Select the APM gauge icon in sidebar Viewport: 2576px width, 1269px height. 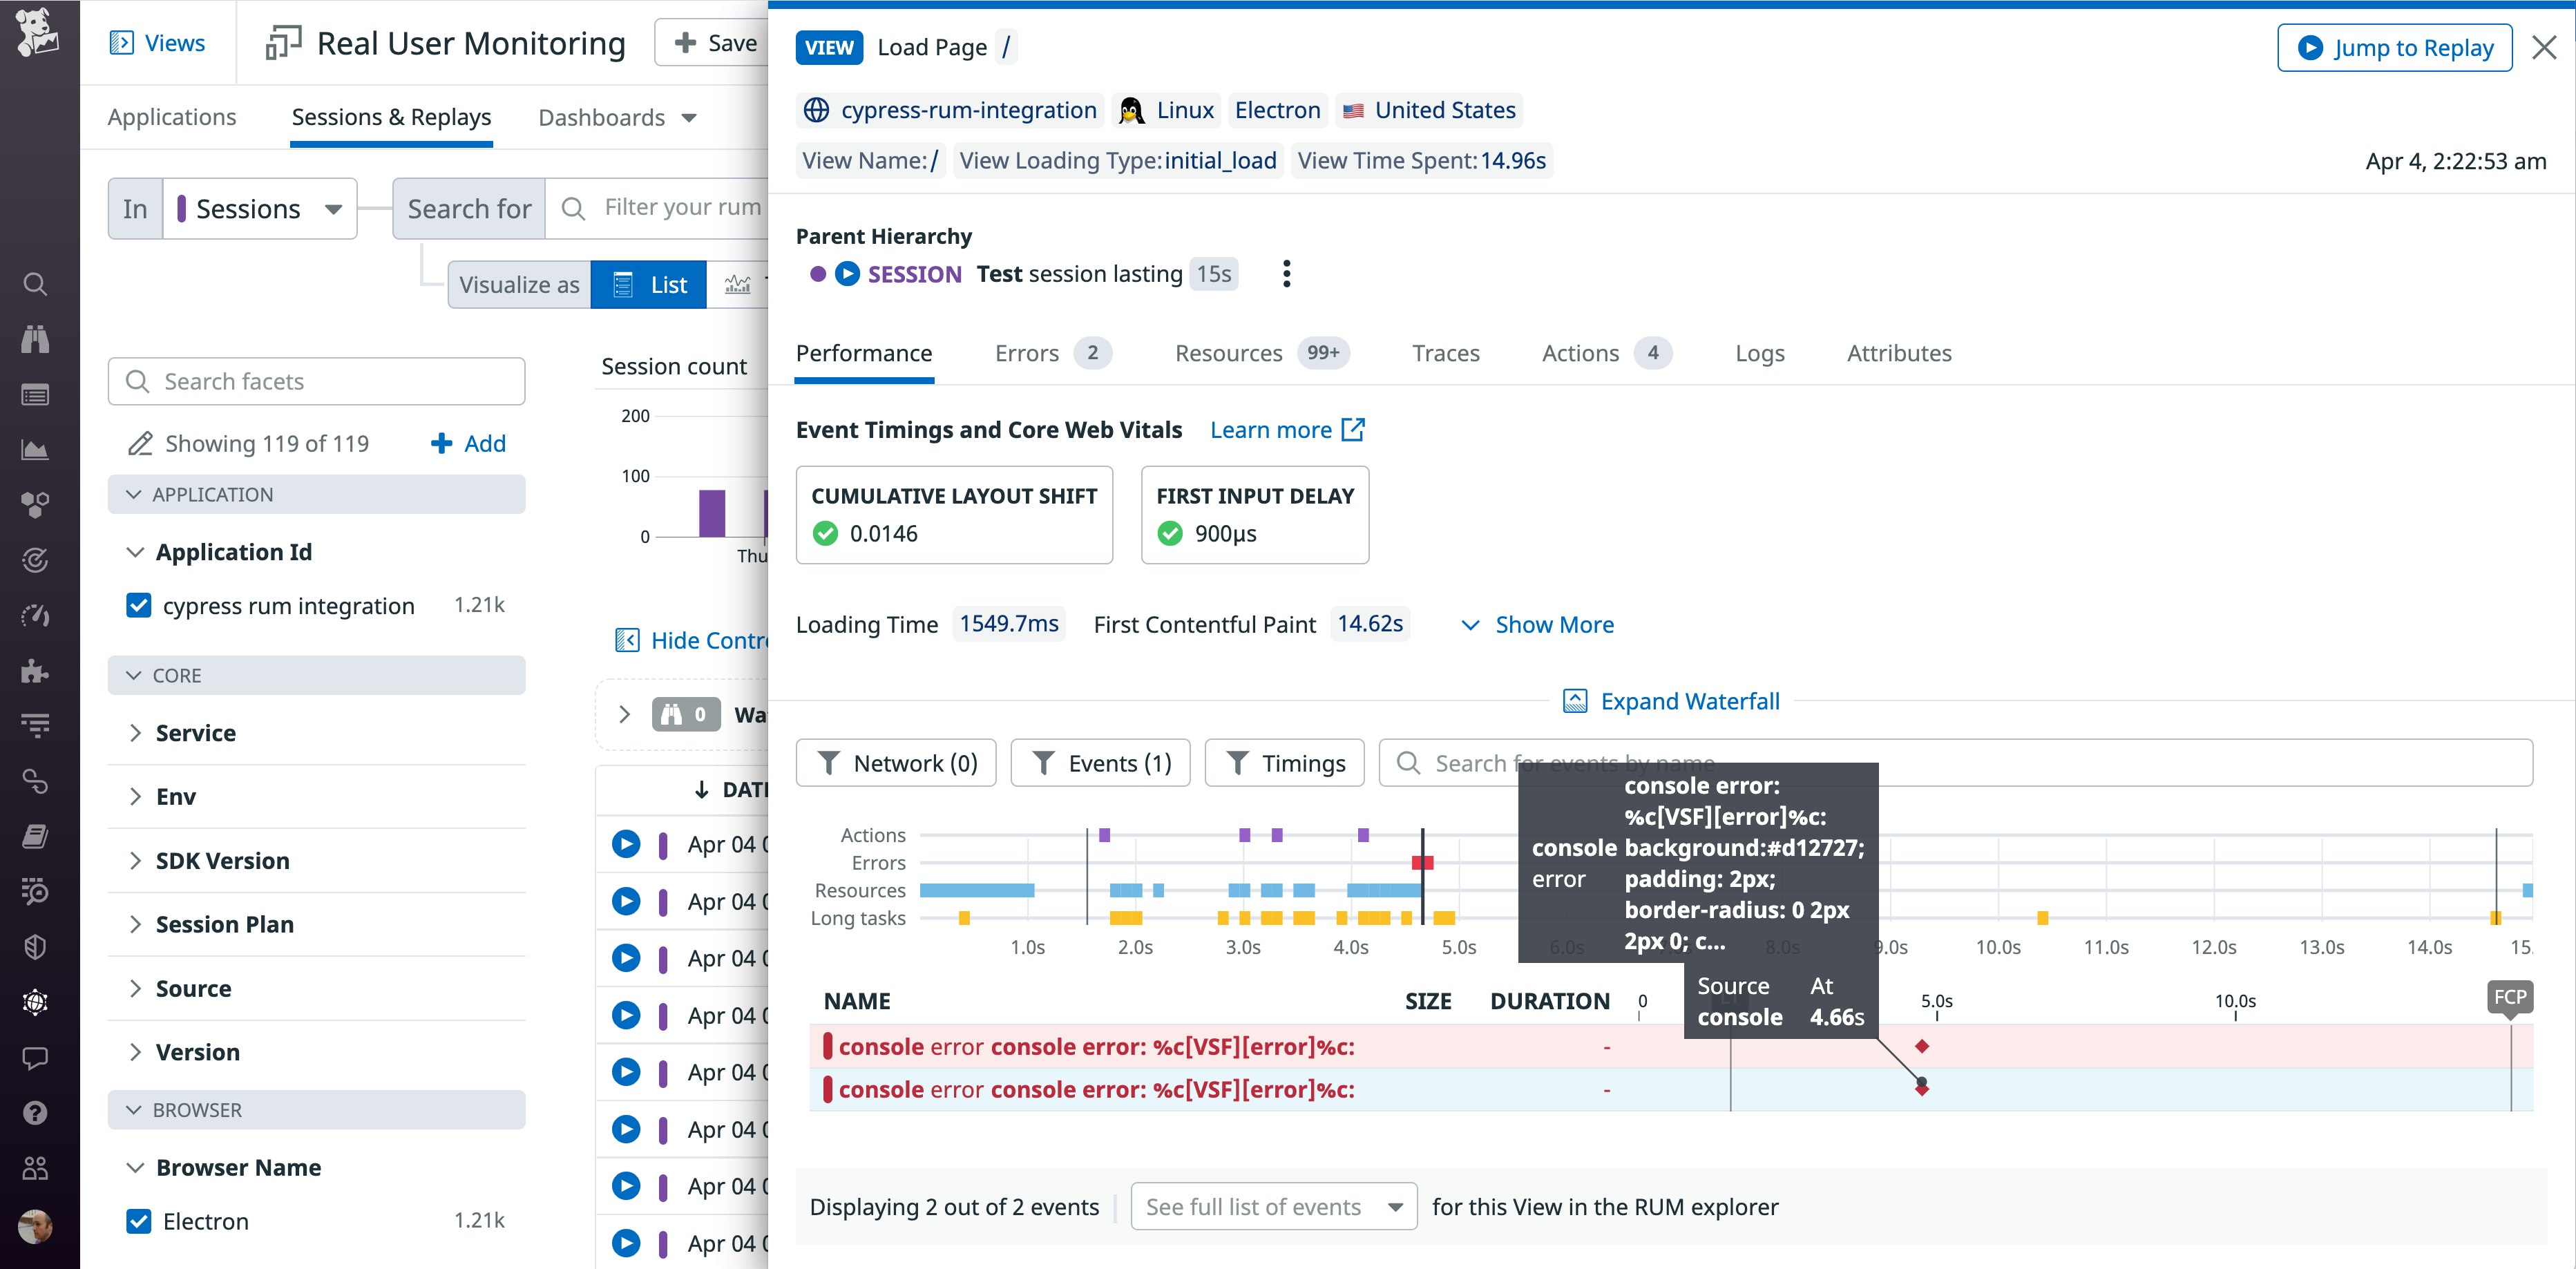[36, 616]
